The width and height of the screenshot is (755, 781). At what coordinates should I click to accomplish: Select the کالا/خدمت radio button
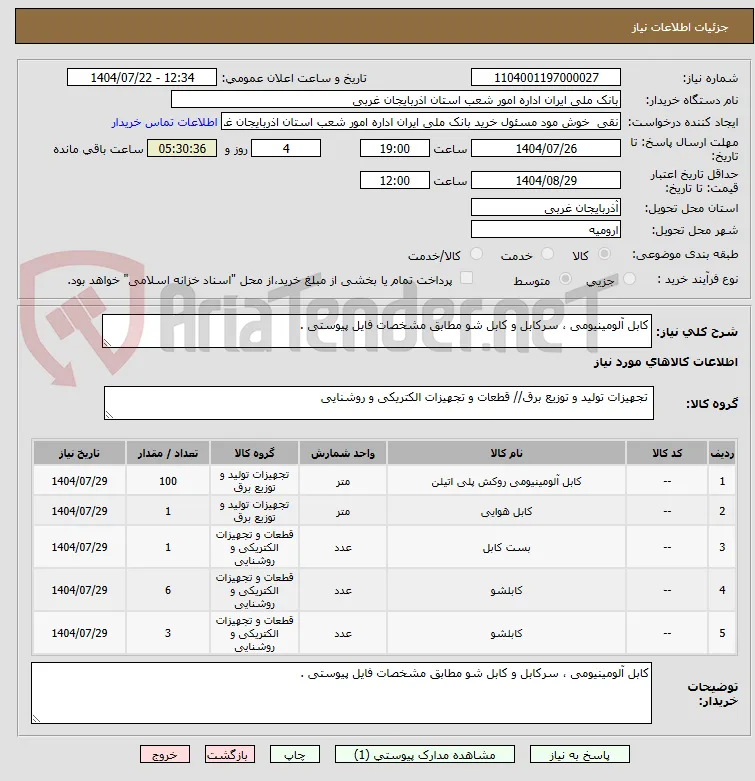pos(477,254)
